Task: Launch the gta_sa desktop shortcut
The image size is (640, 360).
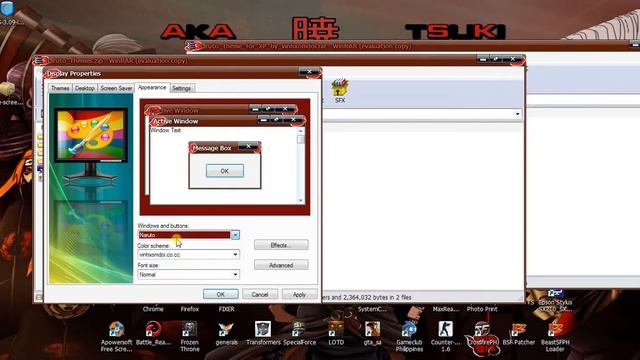Action: (x=372, y=333)
